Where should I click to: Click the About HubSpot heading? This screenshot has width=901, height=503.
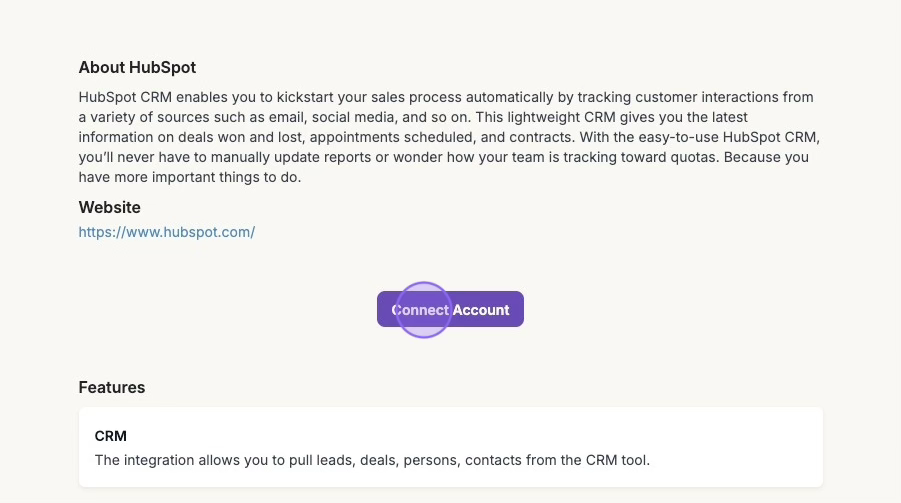pos(137,68)
